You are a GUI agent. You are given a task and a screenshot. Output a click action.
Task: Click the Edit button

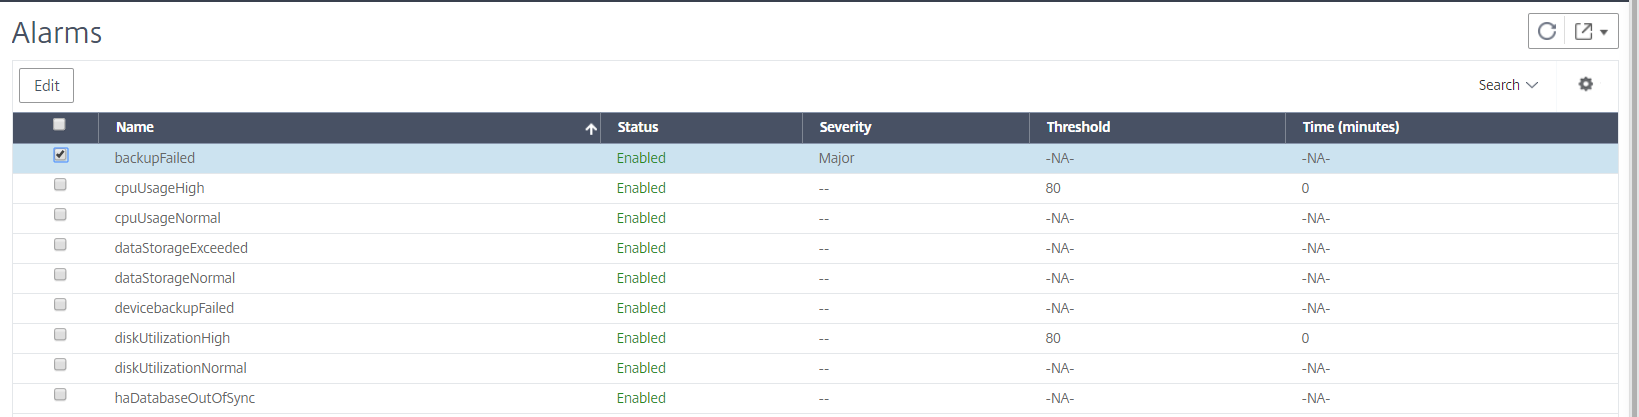pos(47,86)
